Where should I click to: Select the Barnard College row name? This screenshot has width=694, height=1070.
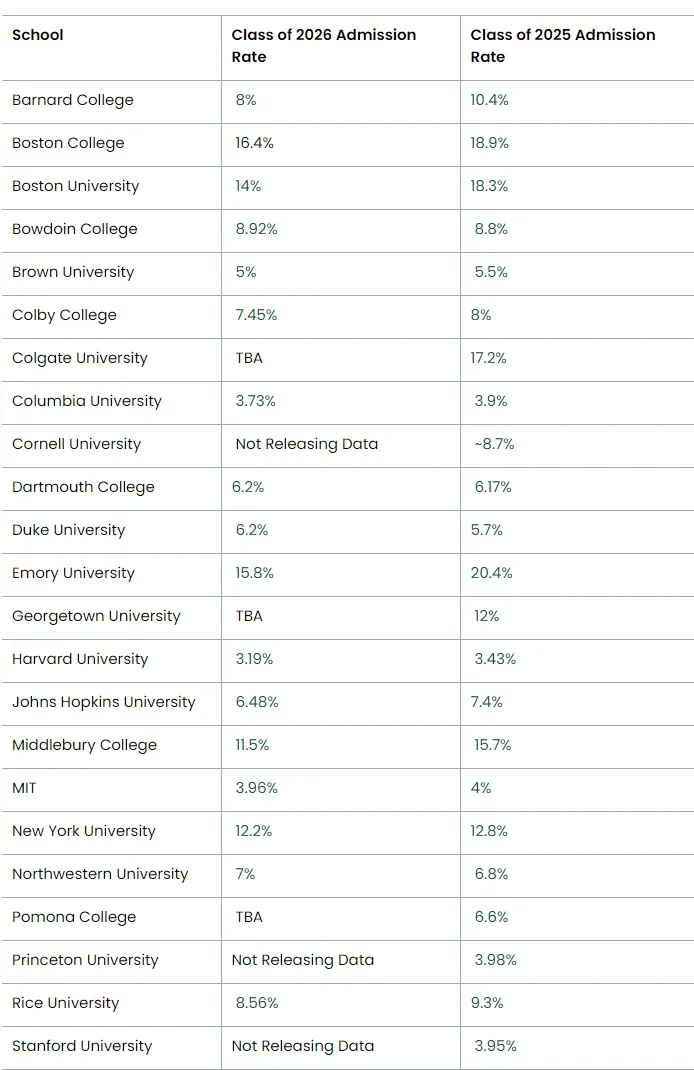tap(73, 100)
